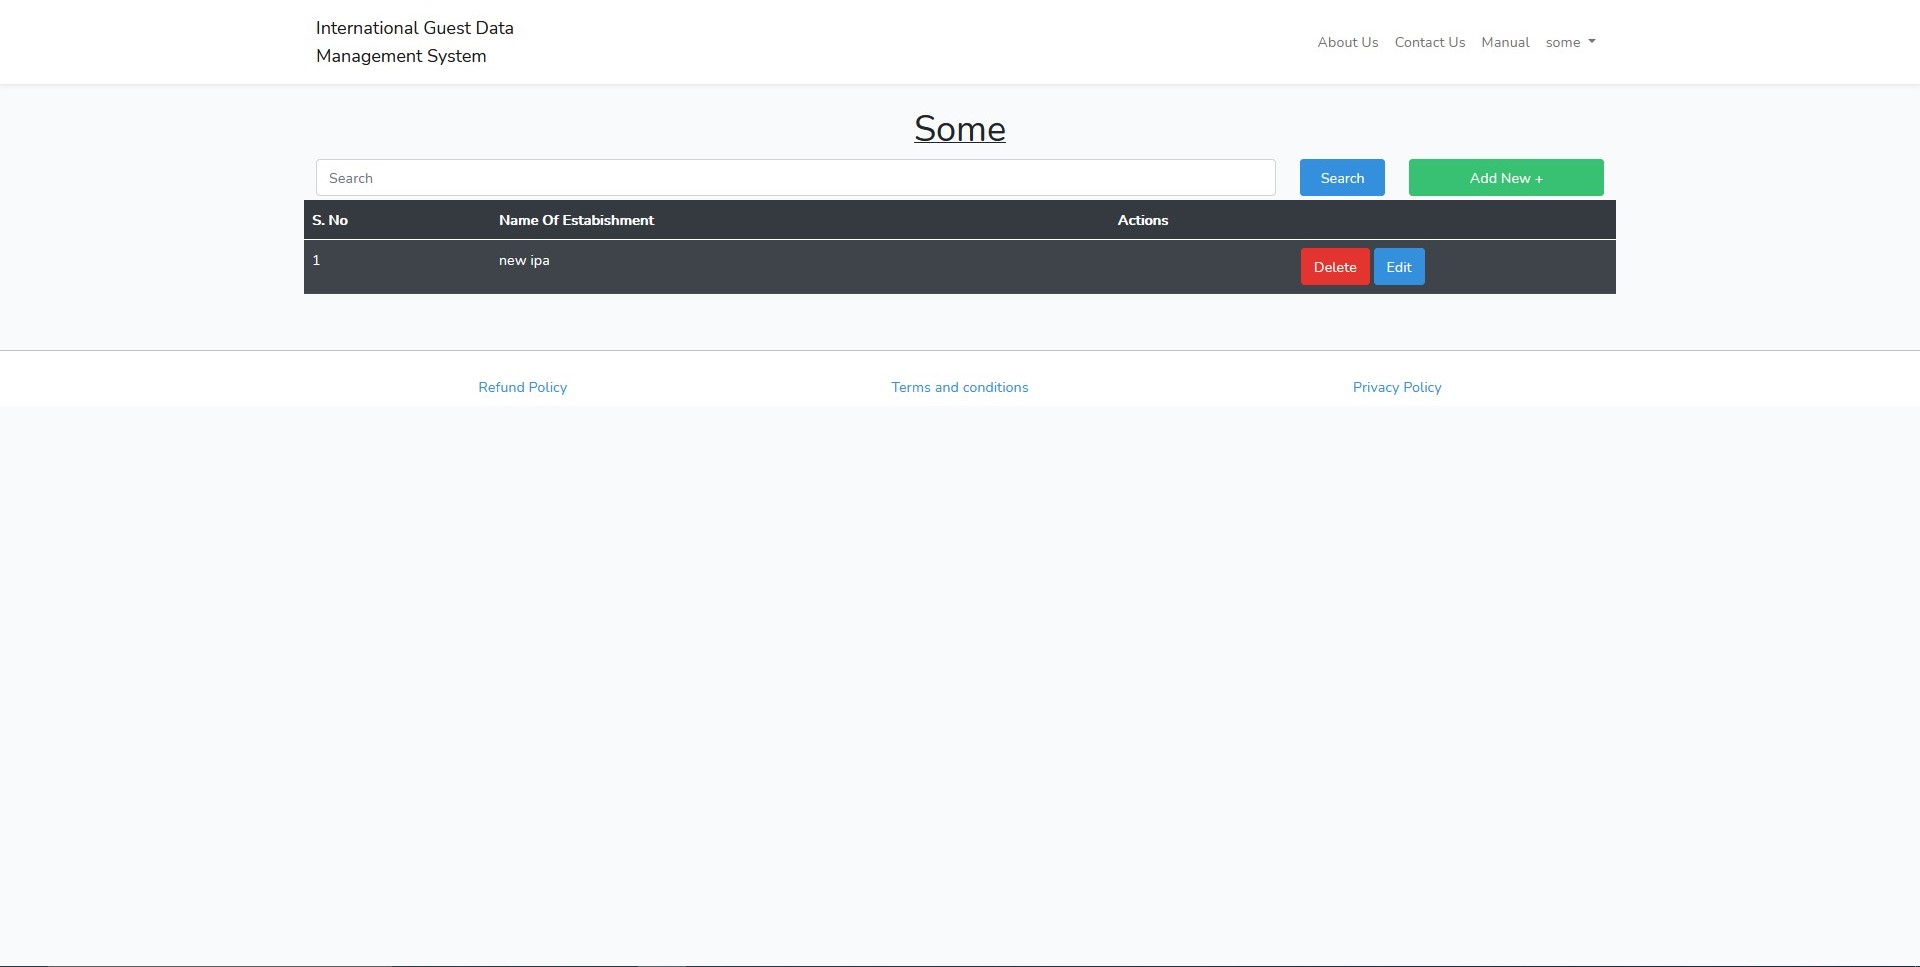The width and height of the screenshot is (1920, 967).
Task: Click International Guest Data Management System title
Action: coord(414,42)
